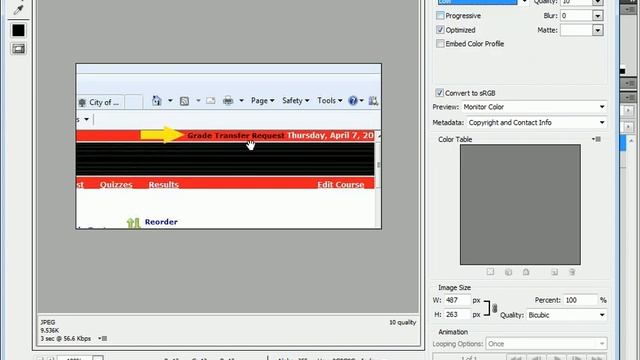Click the black eyedropper color swatch

18,30
